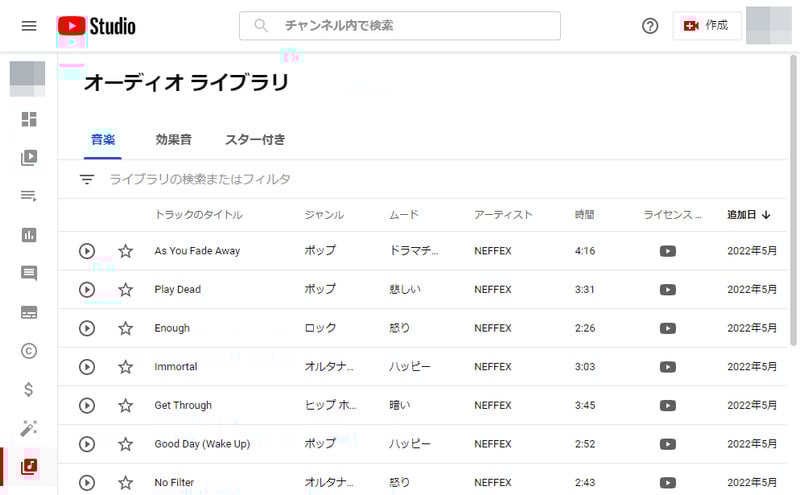This screenshot has height=495, width=800.
Task: Click YouTube license icon for Play Dead
Action: (668, 290)
